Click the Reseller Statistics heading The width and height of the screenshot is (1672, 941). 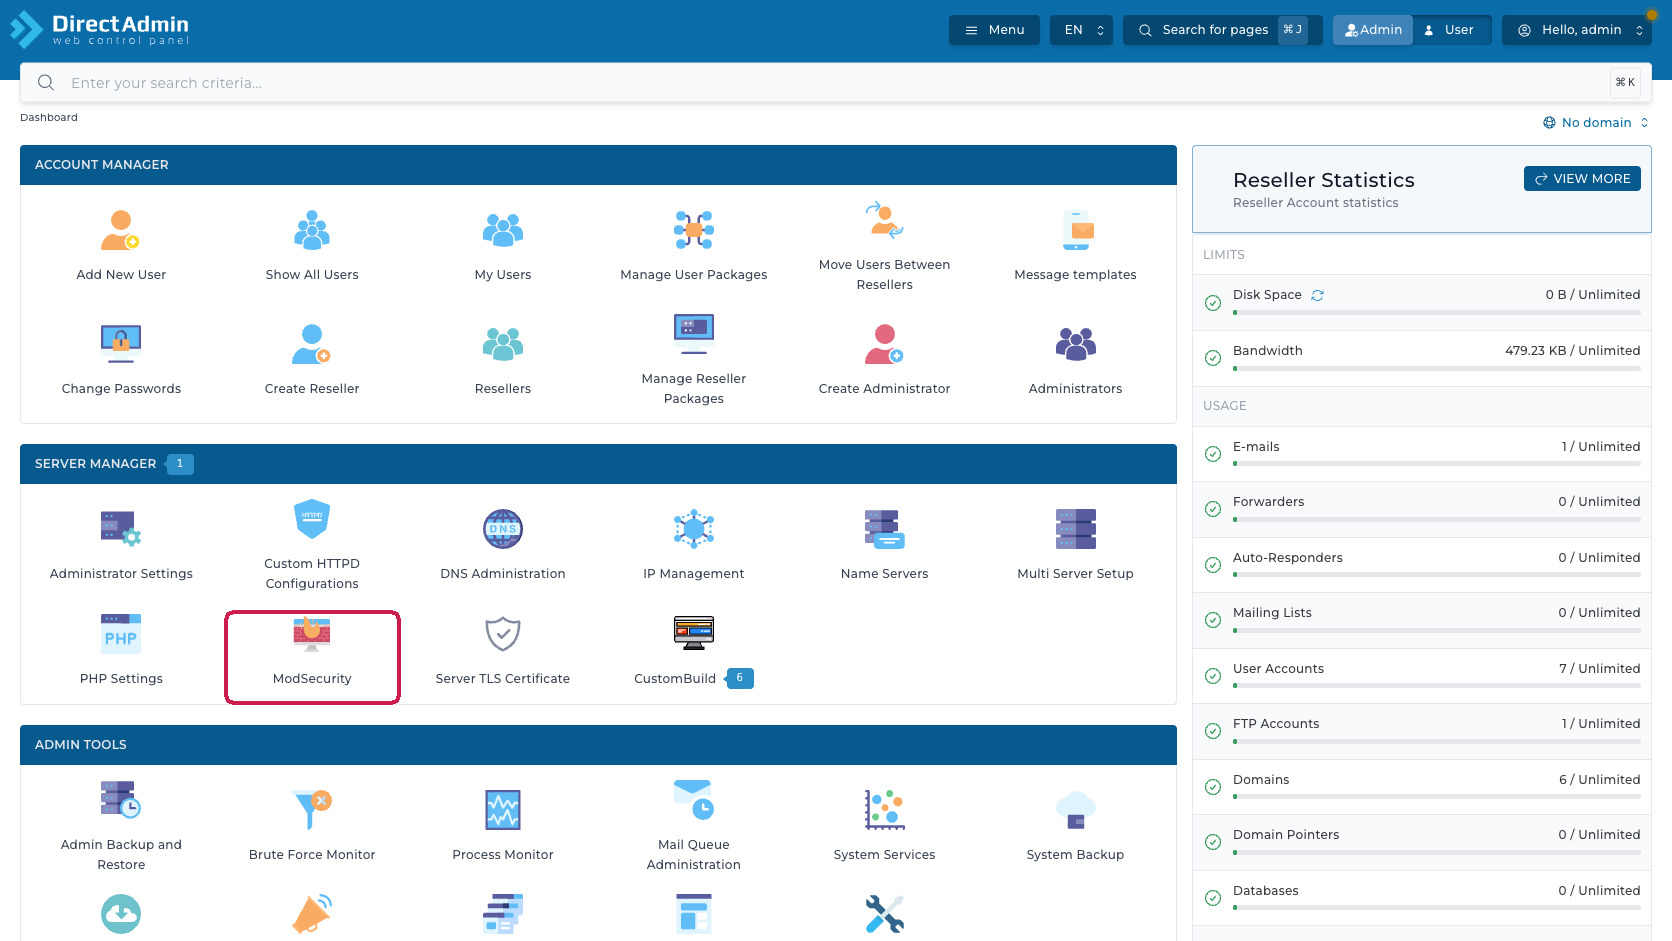click(x=1323, y=180)
